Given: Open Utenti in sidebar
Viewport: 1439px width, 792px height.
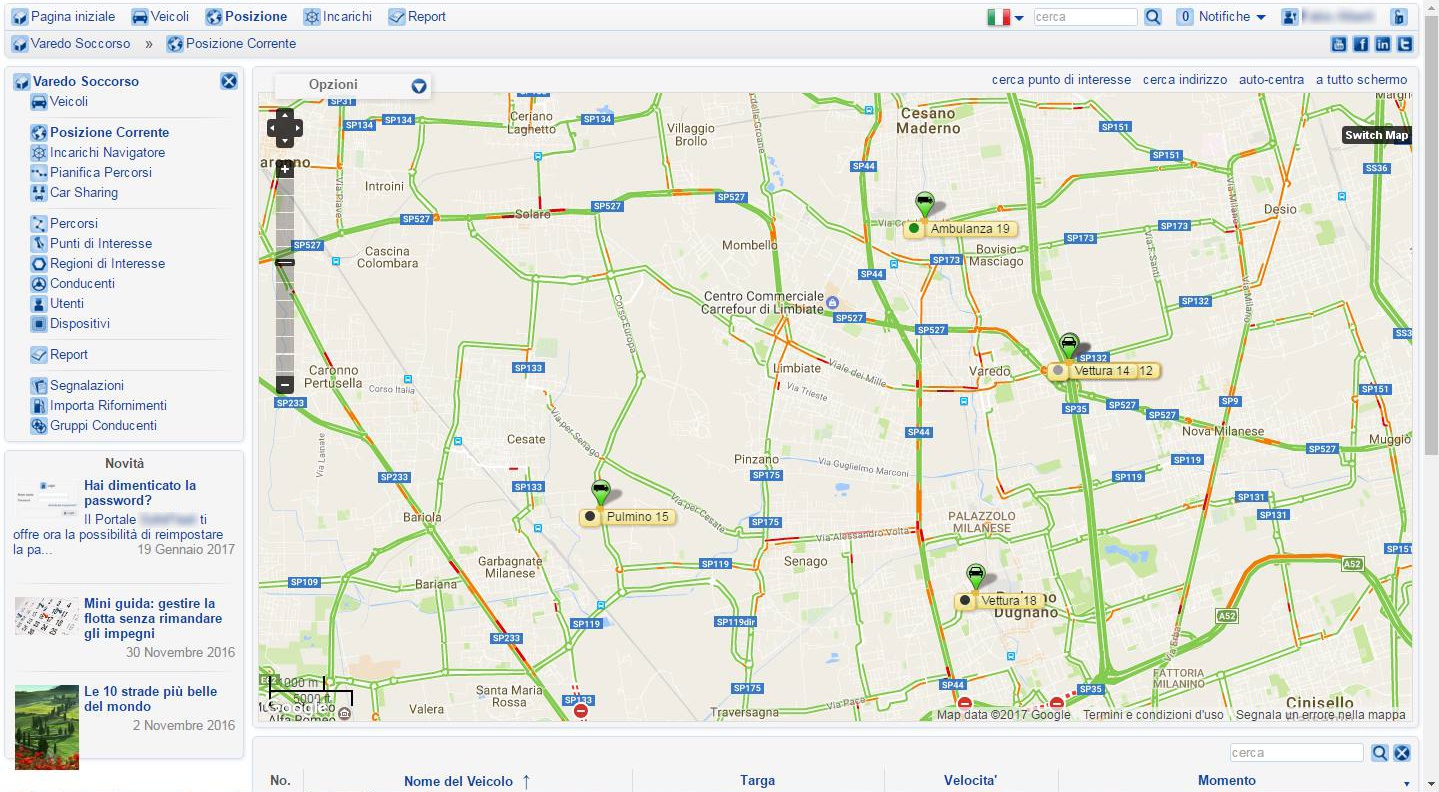Looking at the screenshot, I should tap(57, 304).
